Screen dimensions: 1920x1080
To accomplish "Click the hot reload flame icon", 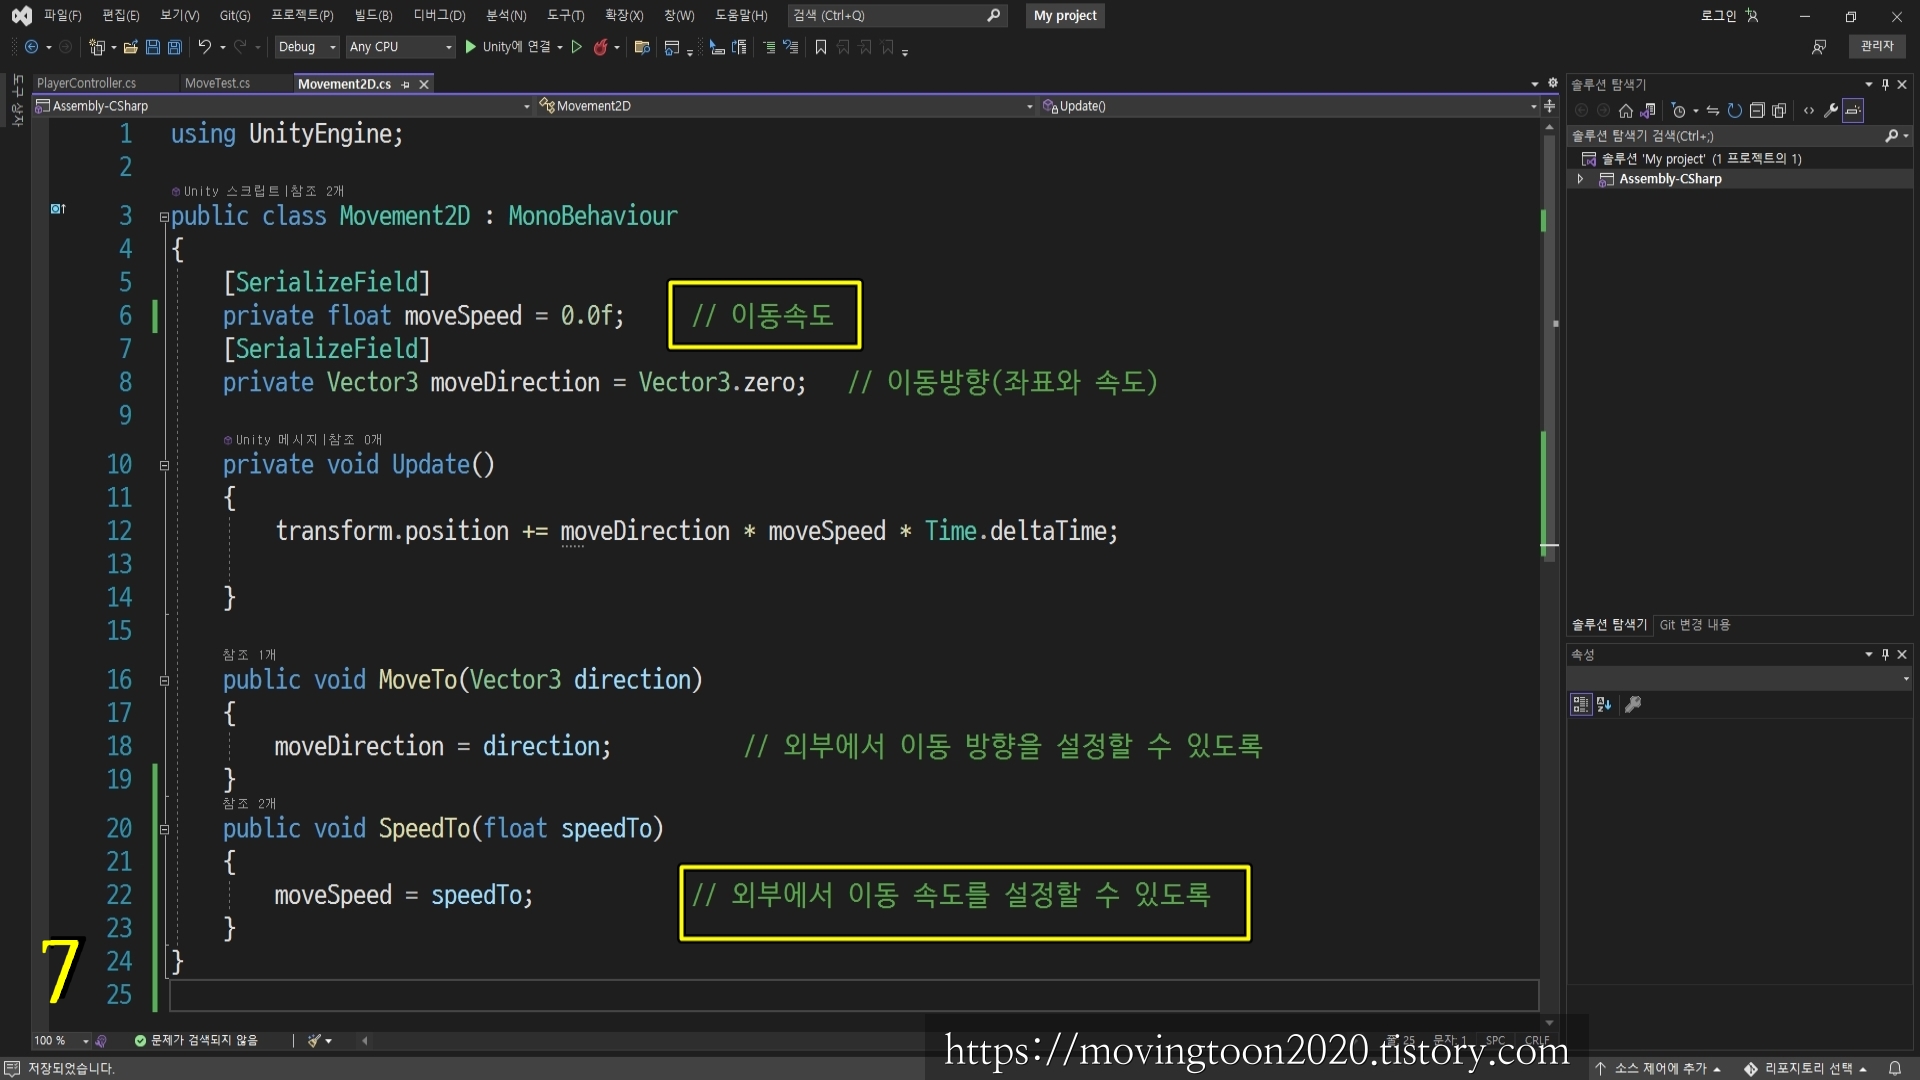I will (600, 47).
